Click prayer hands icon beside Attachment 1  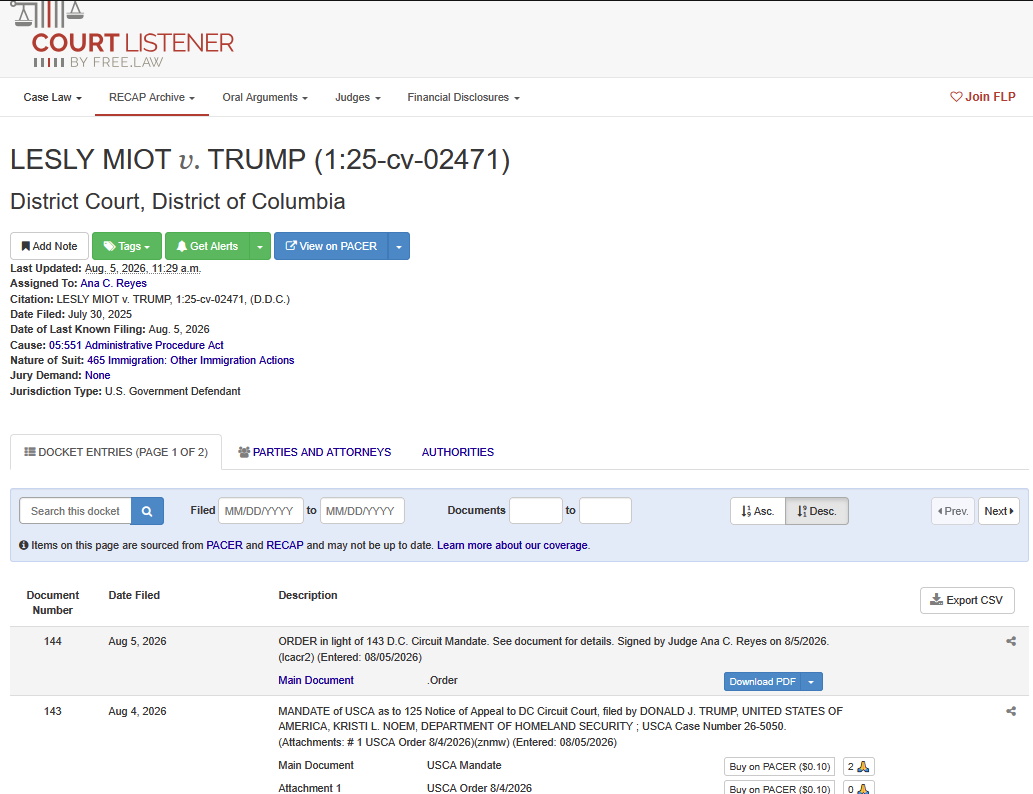coord(858,788)
